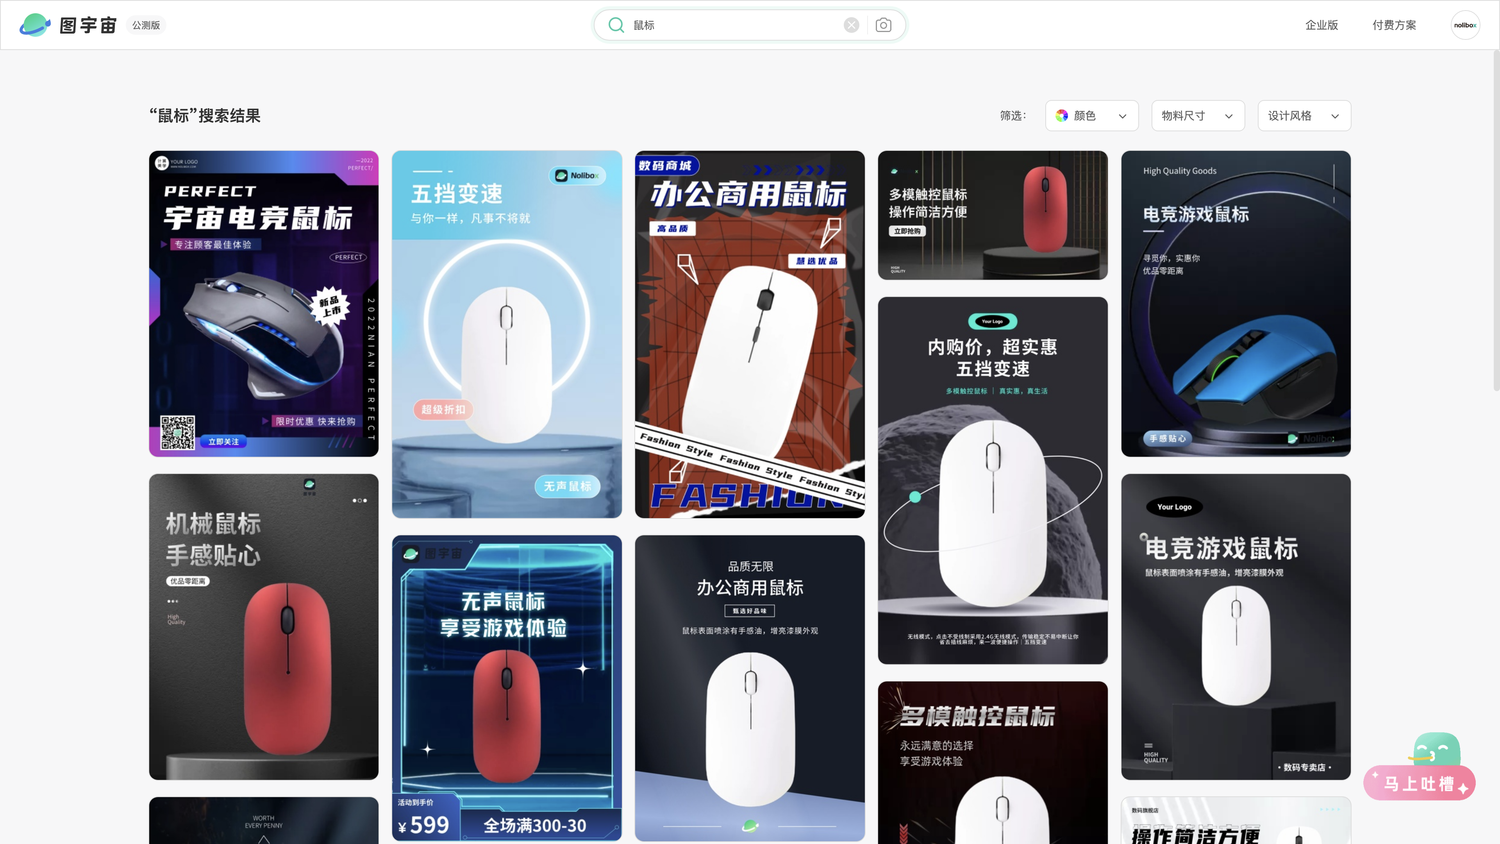The image size is (1500, 844).
Task: Click the 马上吐槽 feedback mascot button
Action: pyautogui.click(x=1420, y=767)
